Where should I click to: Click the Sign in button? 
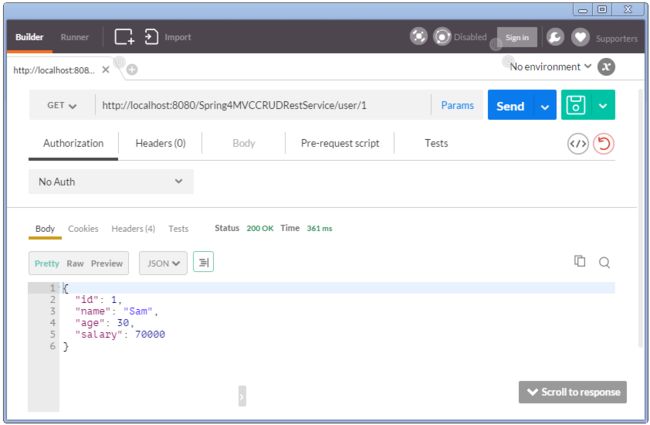pyautogui.click(x=517, y=37)
